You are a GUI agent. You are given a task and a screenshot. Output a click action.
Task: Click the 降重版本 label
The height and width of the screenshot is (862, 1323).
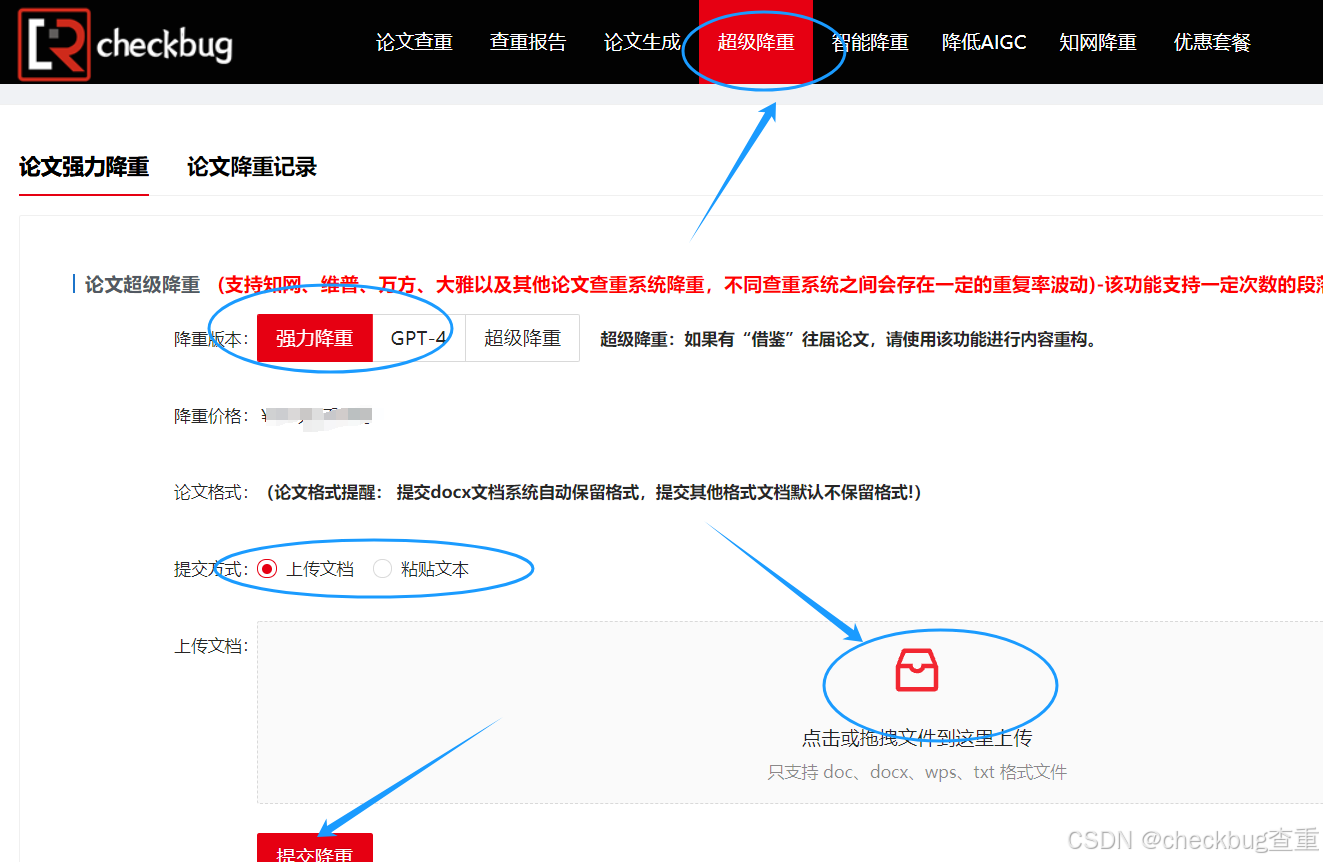click(x=211, y=339)
